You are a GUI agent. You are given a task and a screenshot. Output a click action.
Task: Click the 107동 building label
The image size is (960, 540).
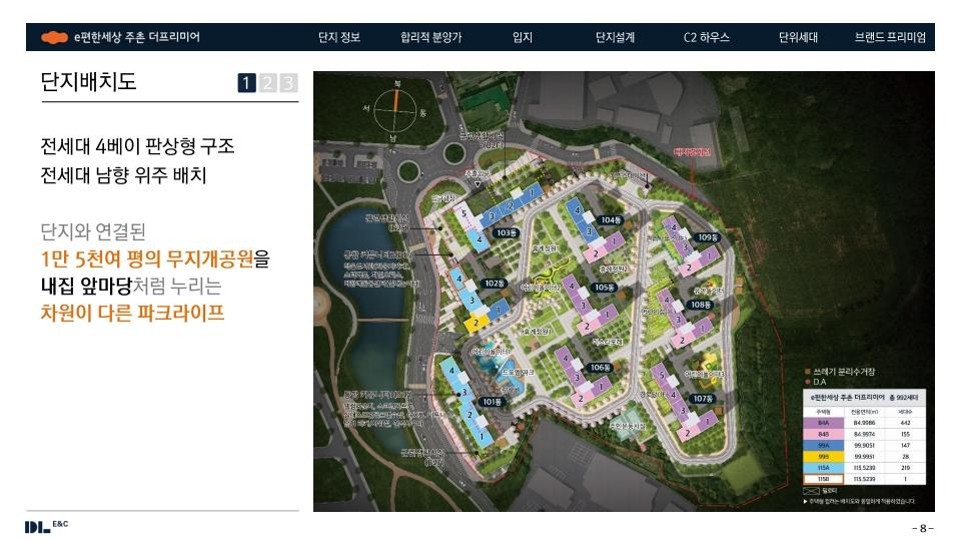click(702, 399)
